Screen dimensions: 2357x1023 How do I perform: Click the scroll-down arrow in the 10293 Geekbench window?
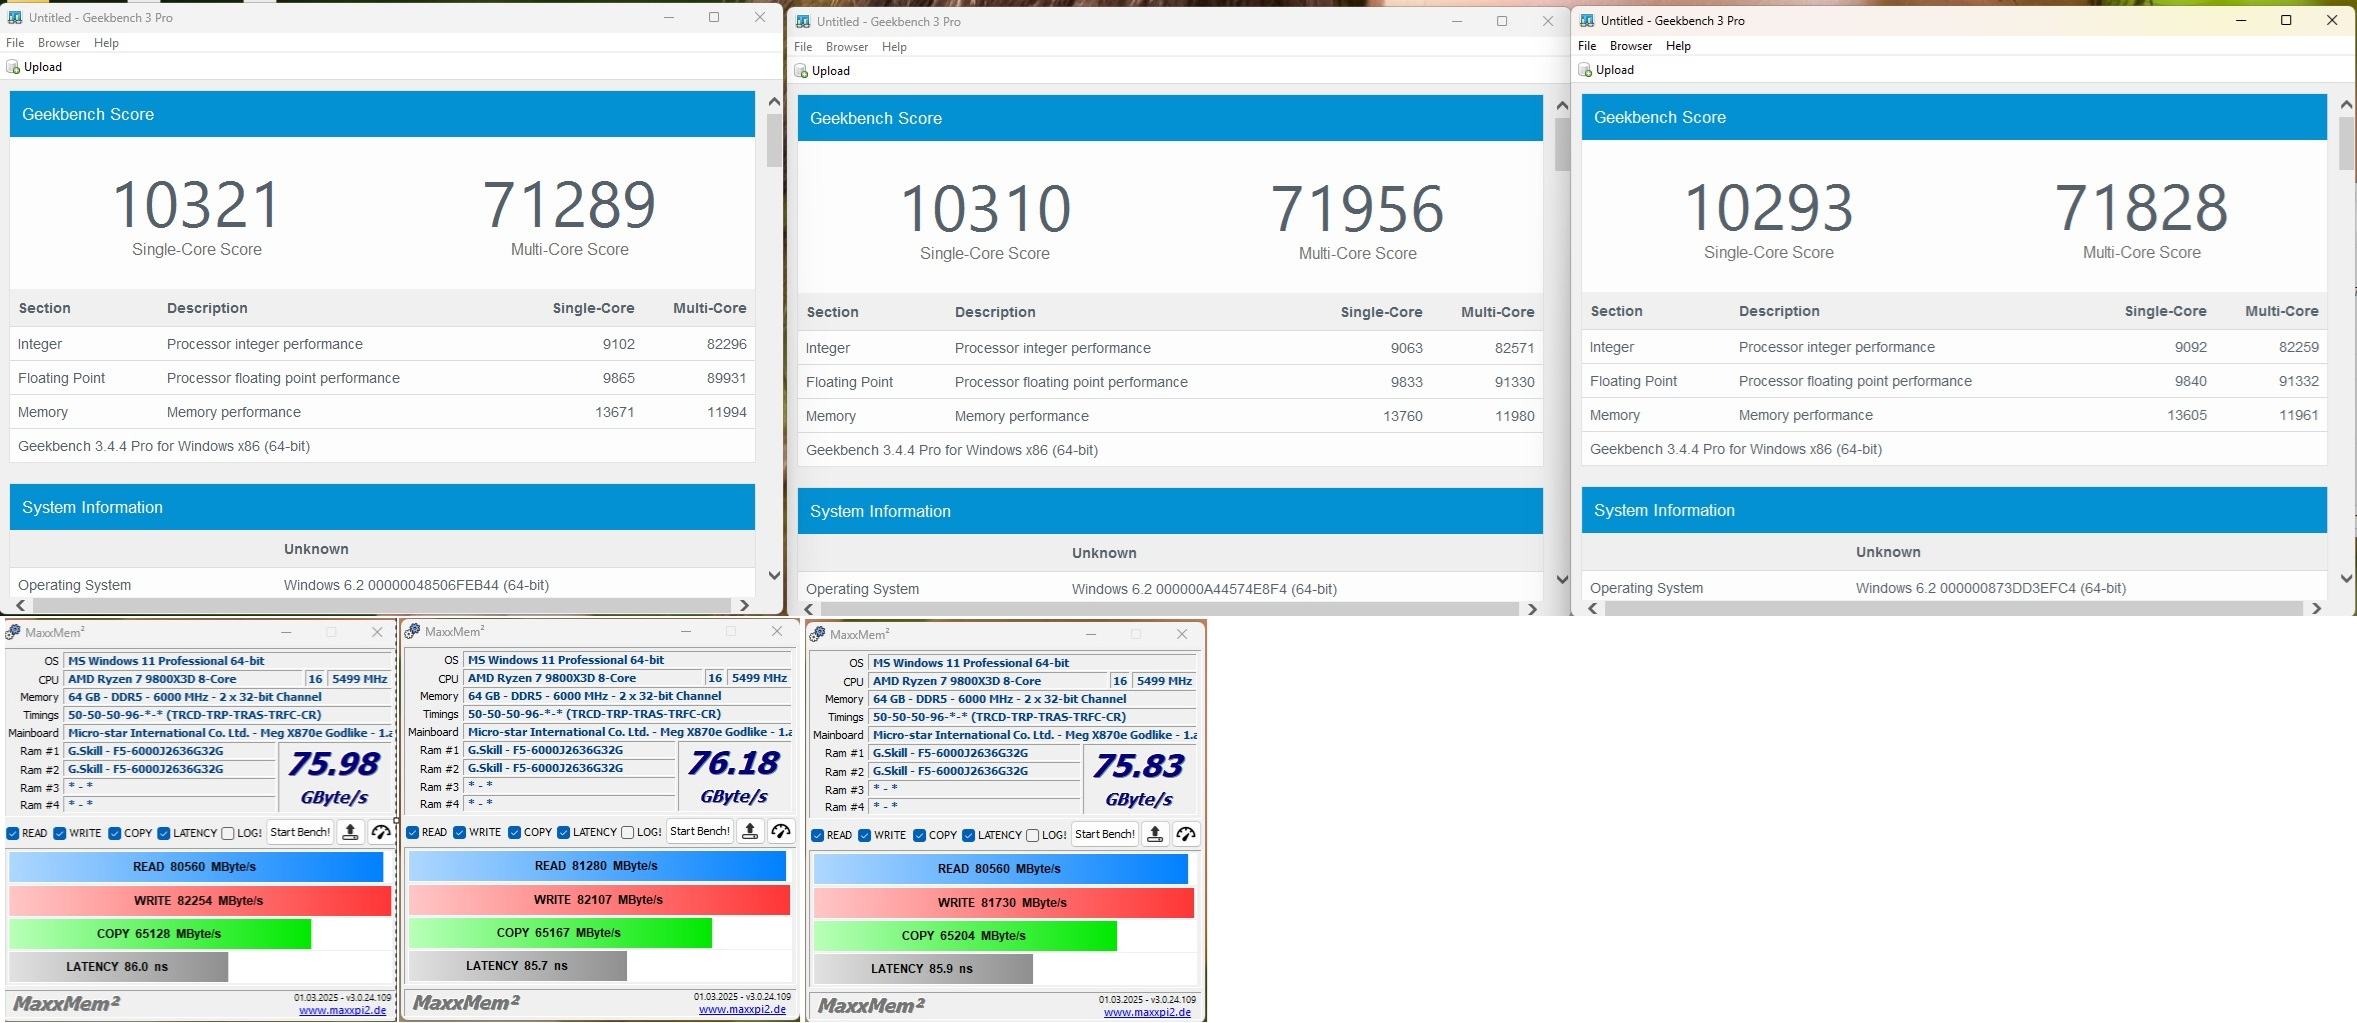(2346, 578)
